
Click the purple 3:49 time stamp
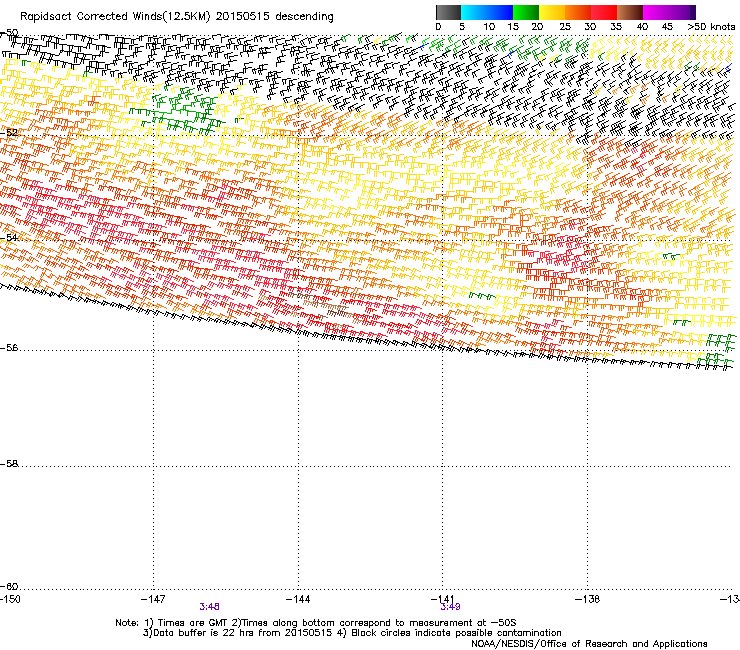coord(450,607)
